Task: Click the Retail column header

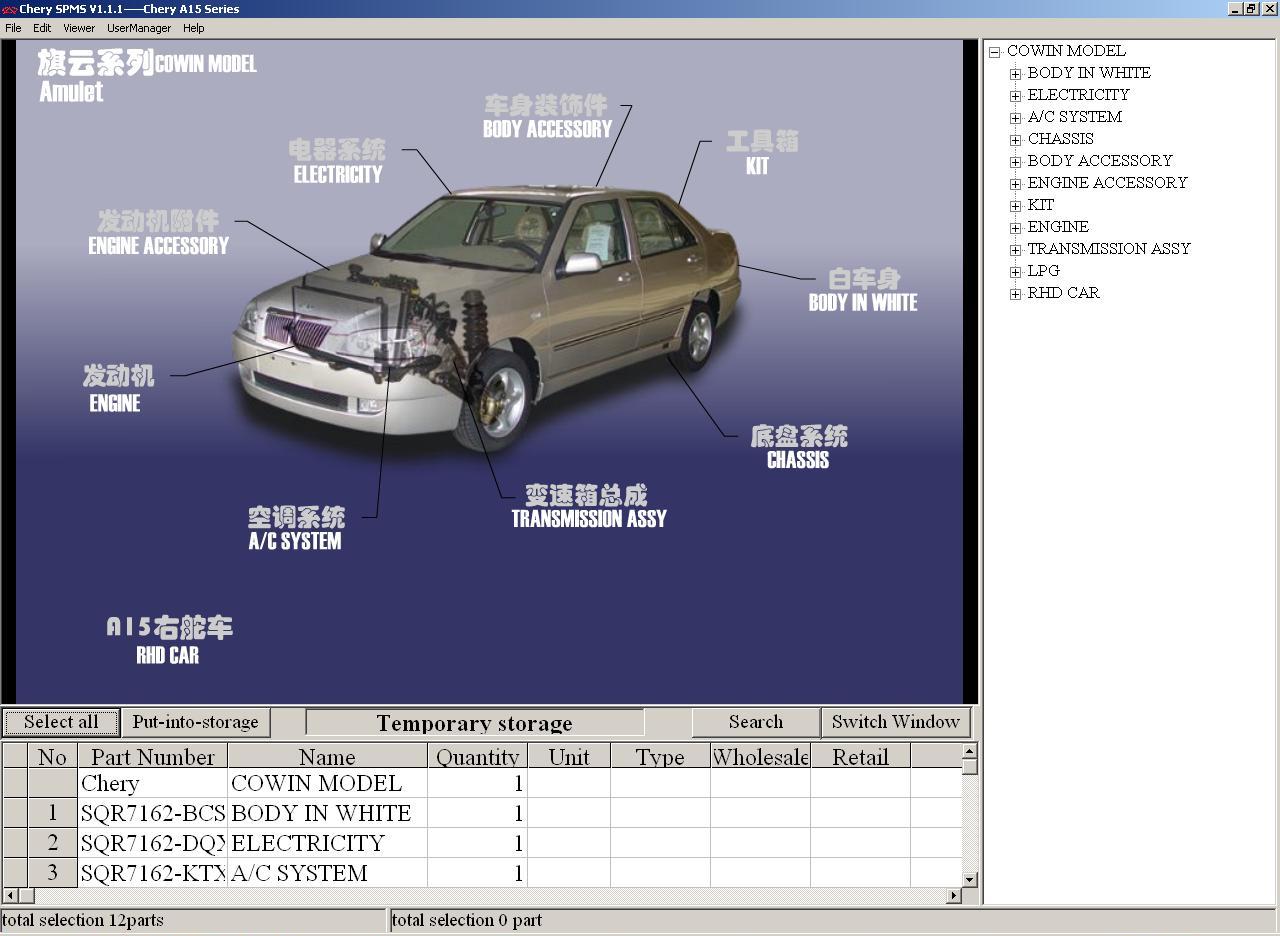Action: [860, 756]
